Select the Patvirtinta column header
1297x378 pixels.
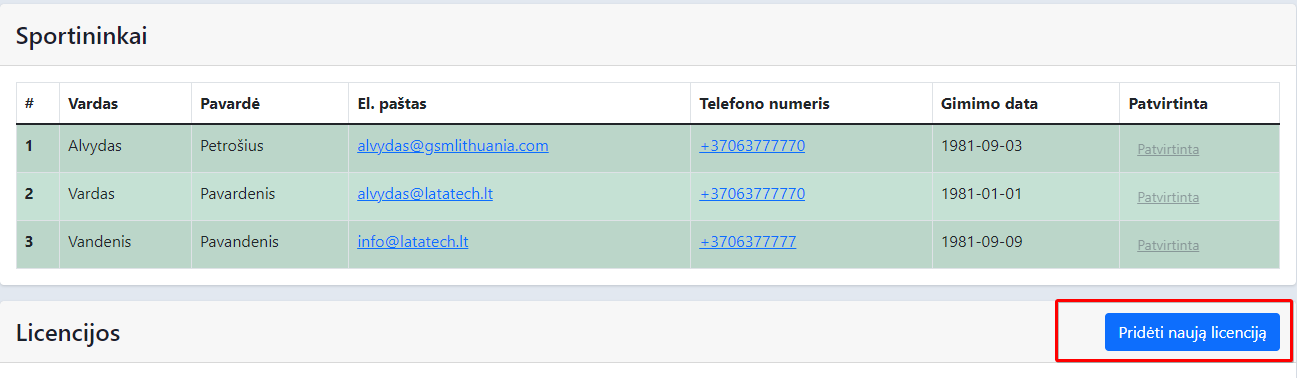pyautogui.click(x=1168, y=104)
